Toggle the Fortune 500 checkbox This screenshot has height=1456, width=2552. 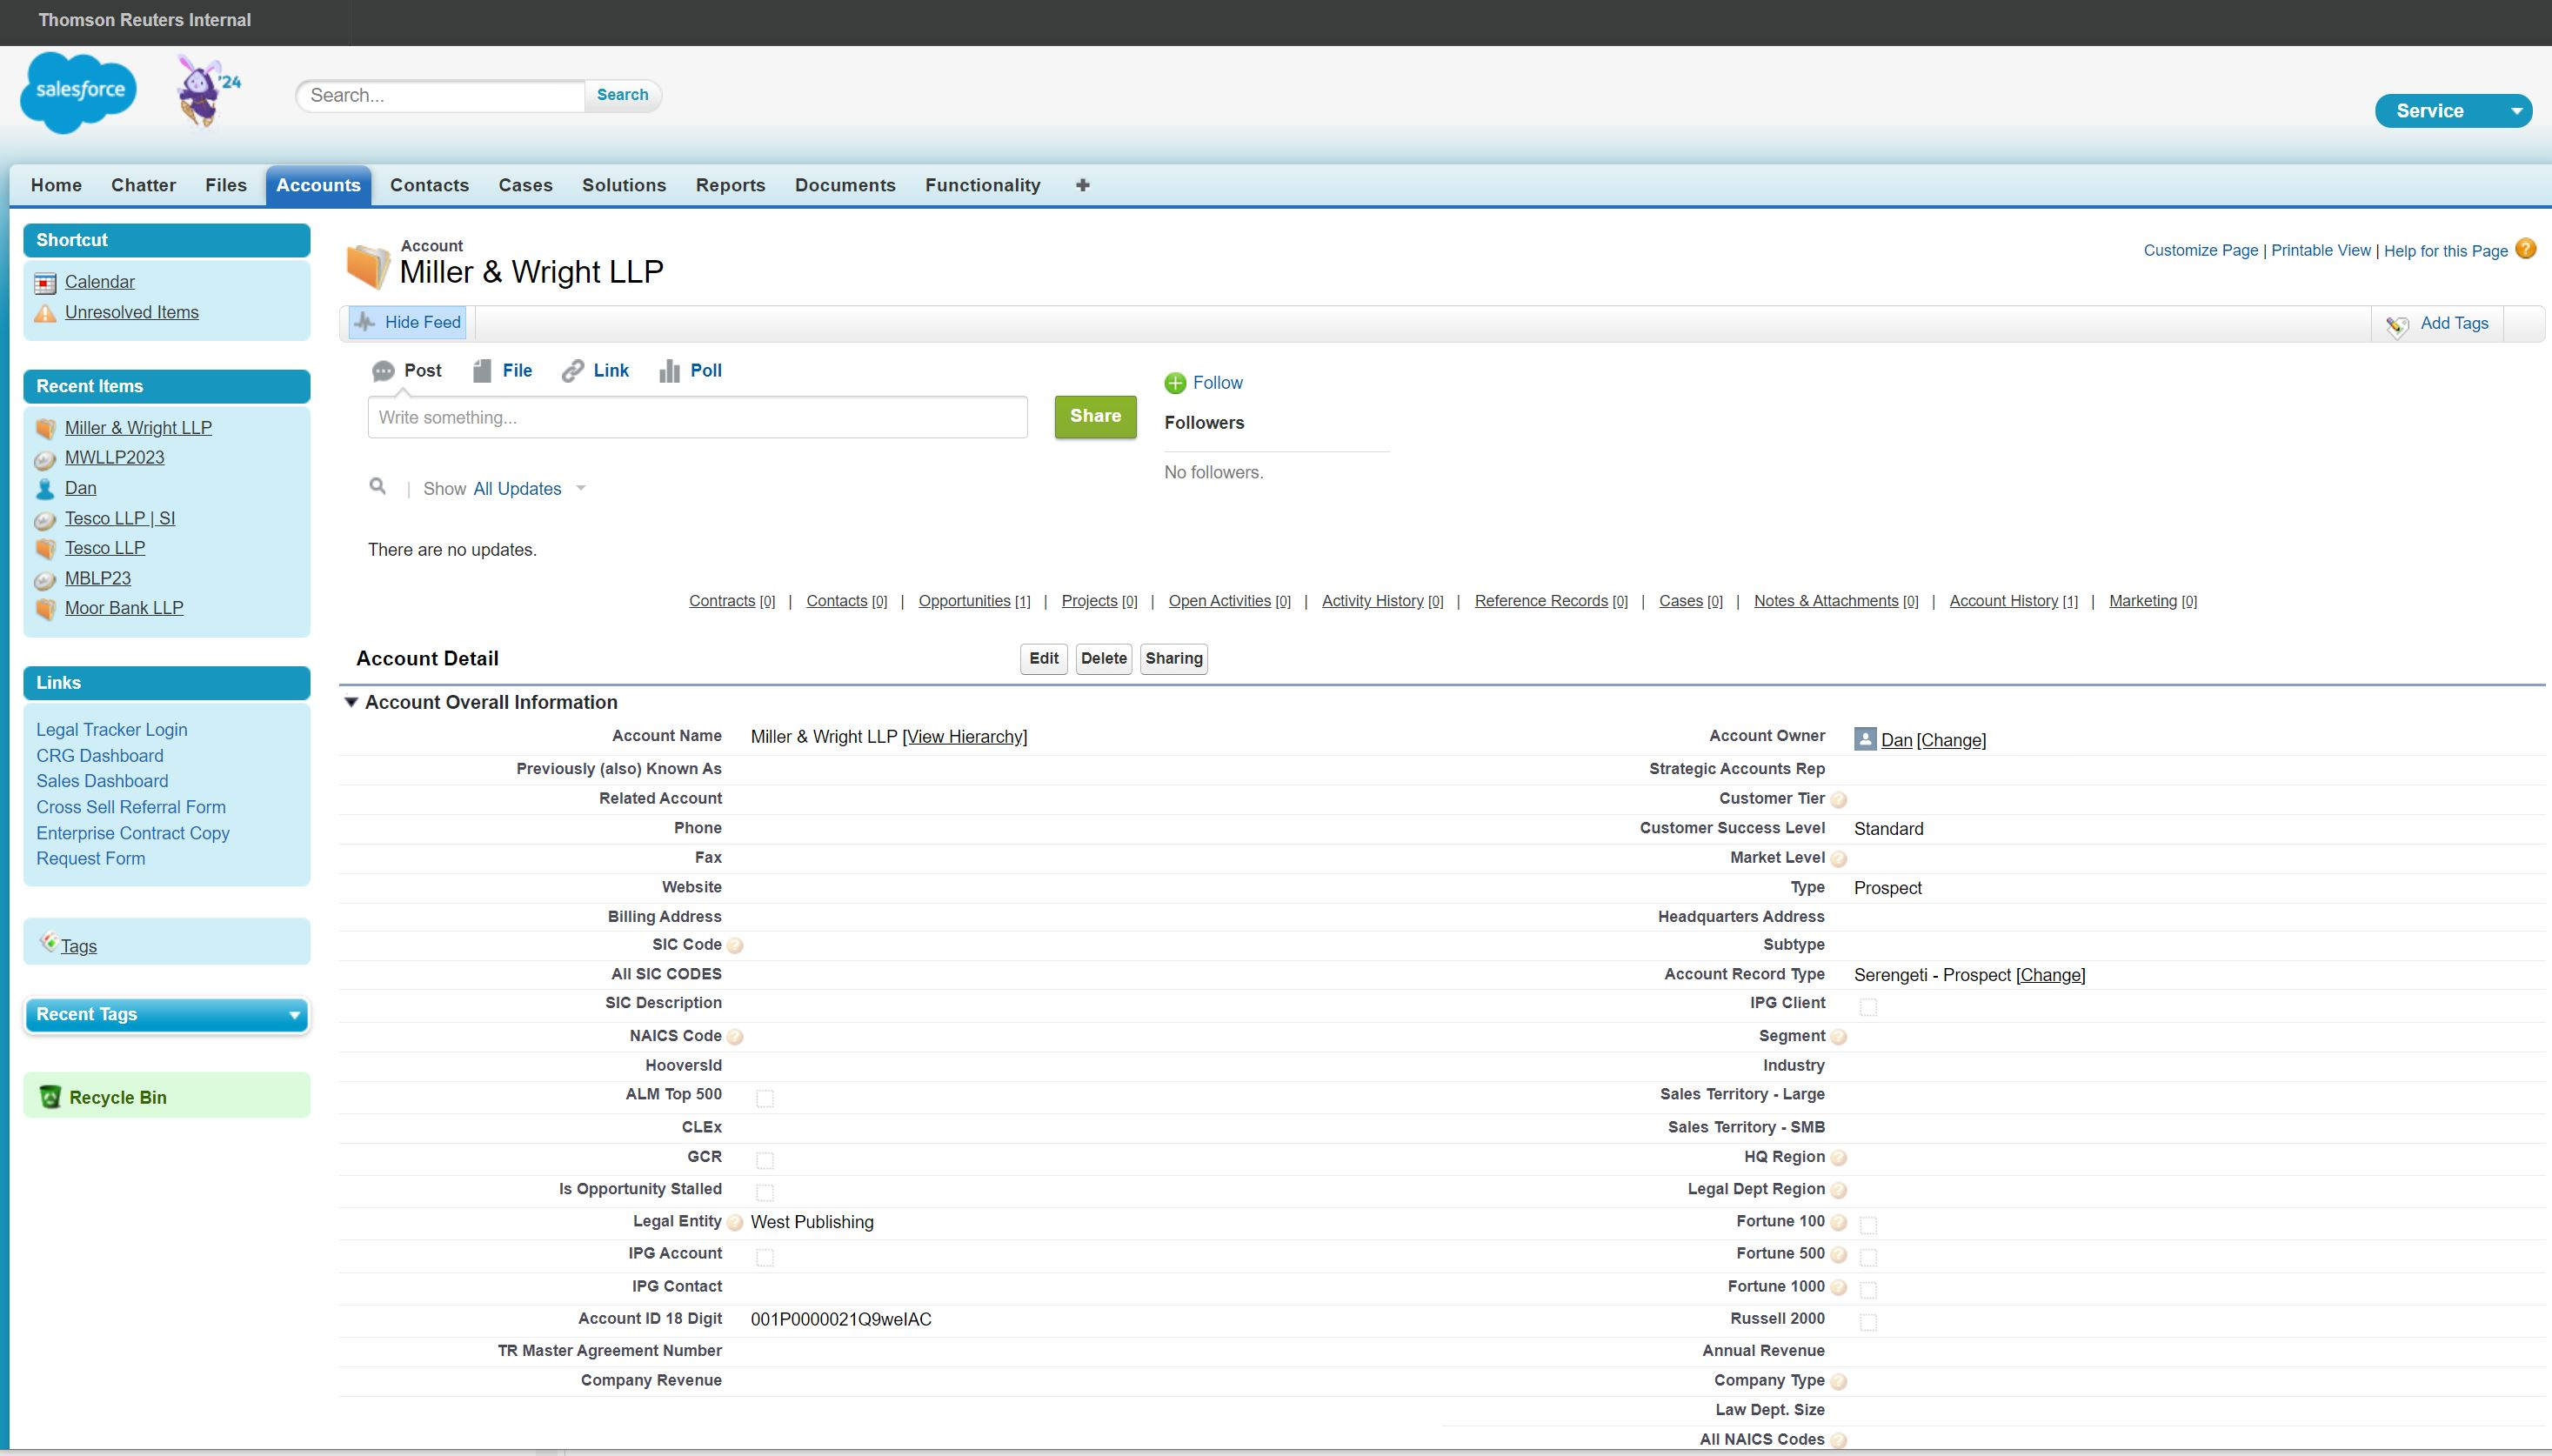click(1868, 1257)
